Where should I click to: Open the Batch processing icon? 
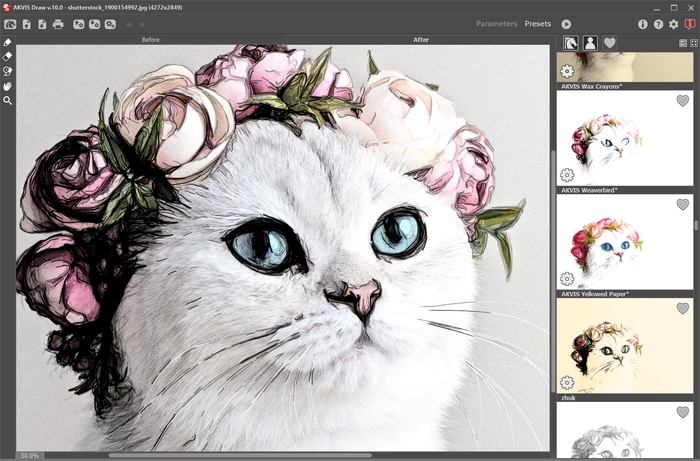(110, 24)
